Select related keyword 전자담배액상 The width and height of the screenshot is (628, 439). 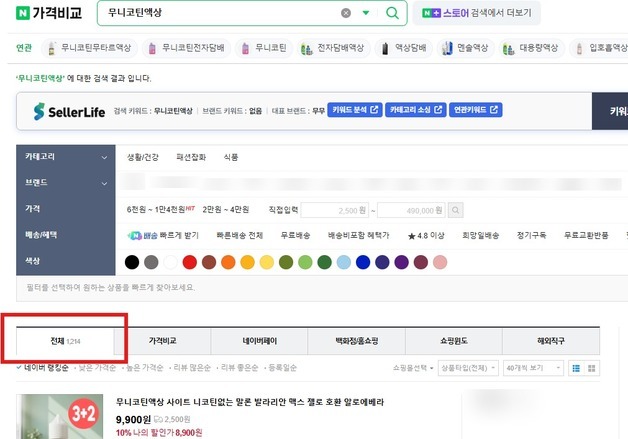(x=333, y=48)
